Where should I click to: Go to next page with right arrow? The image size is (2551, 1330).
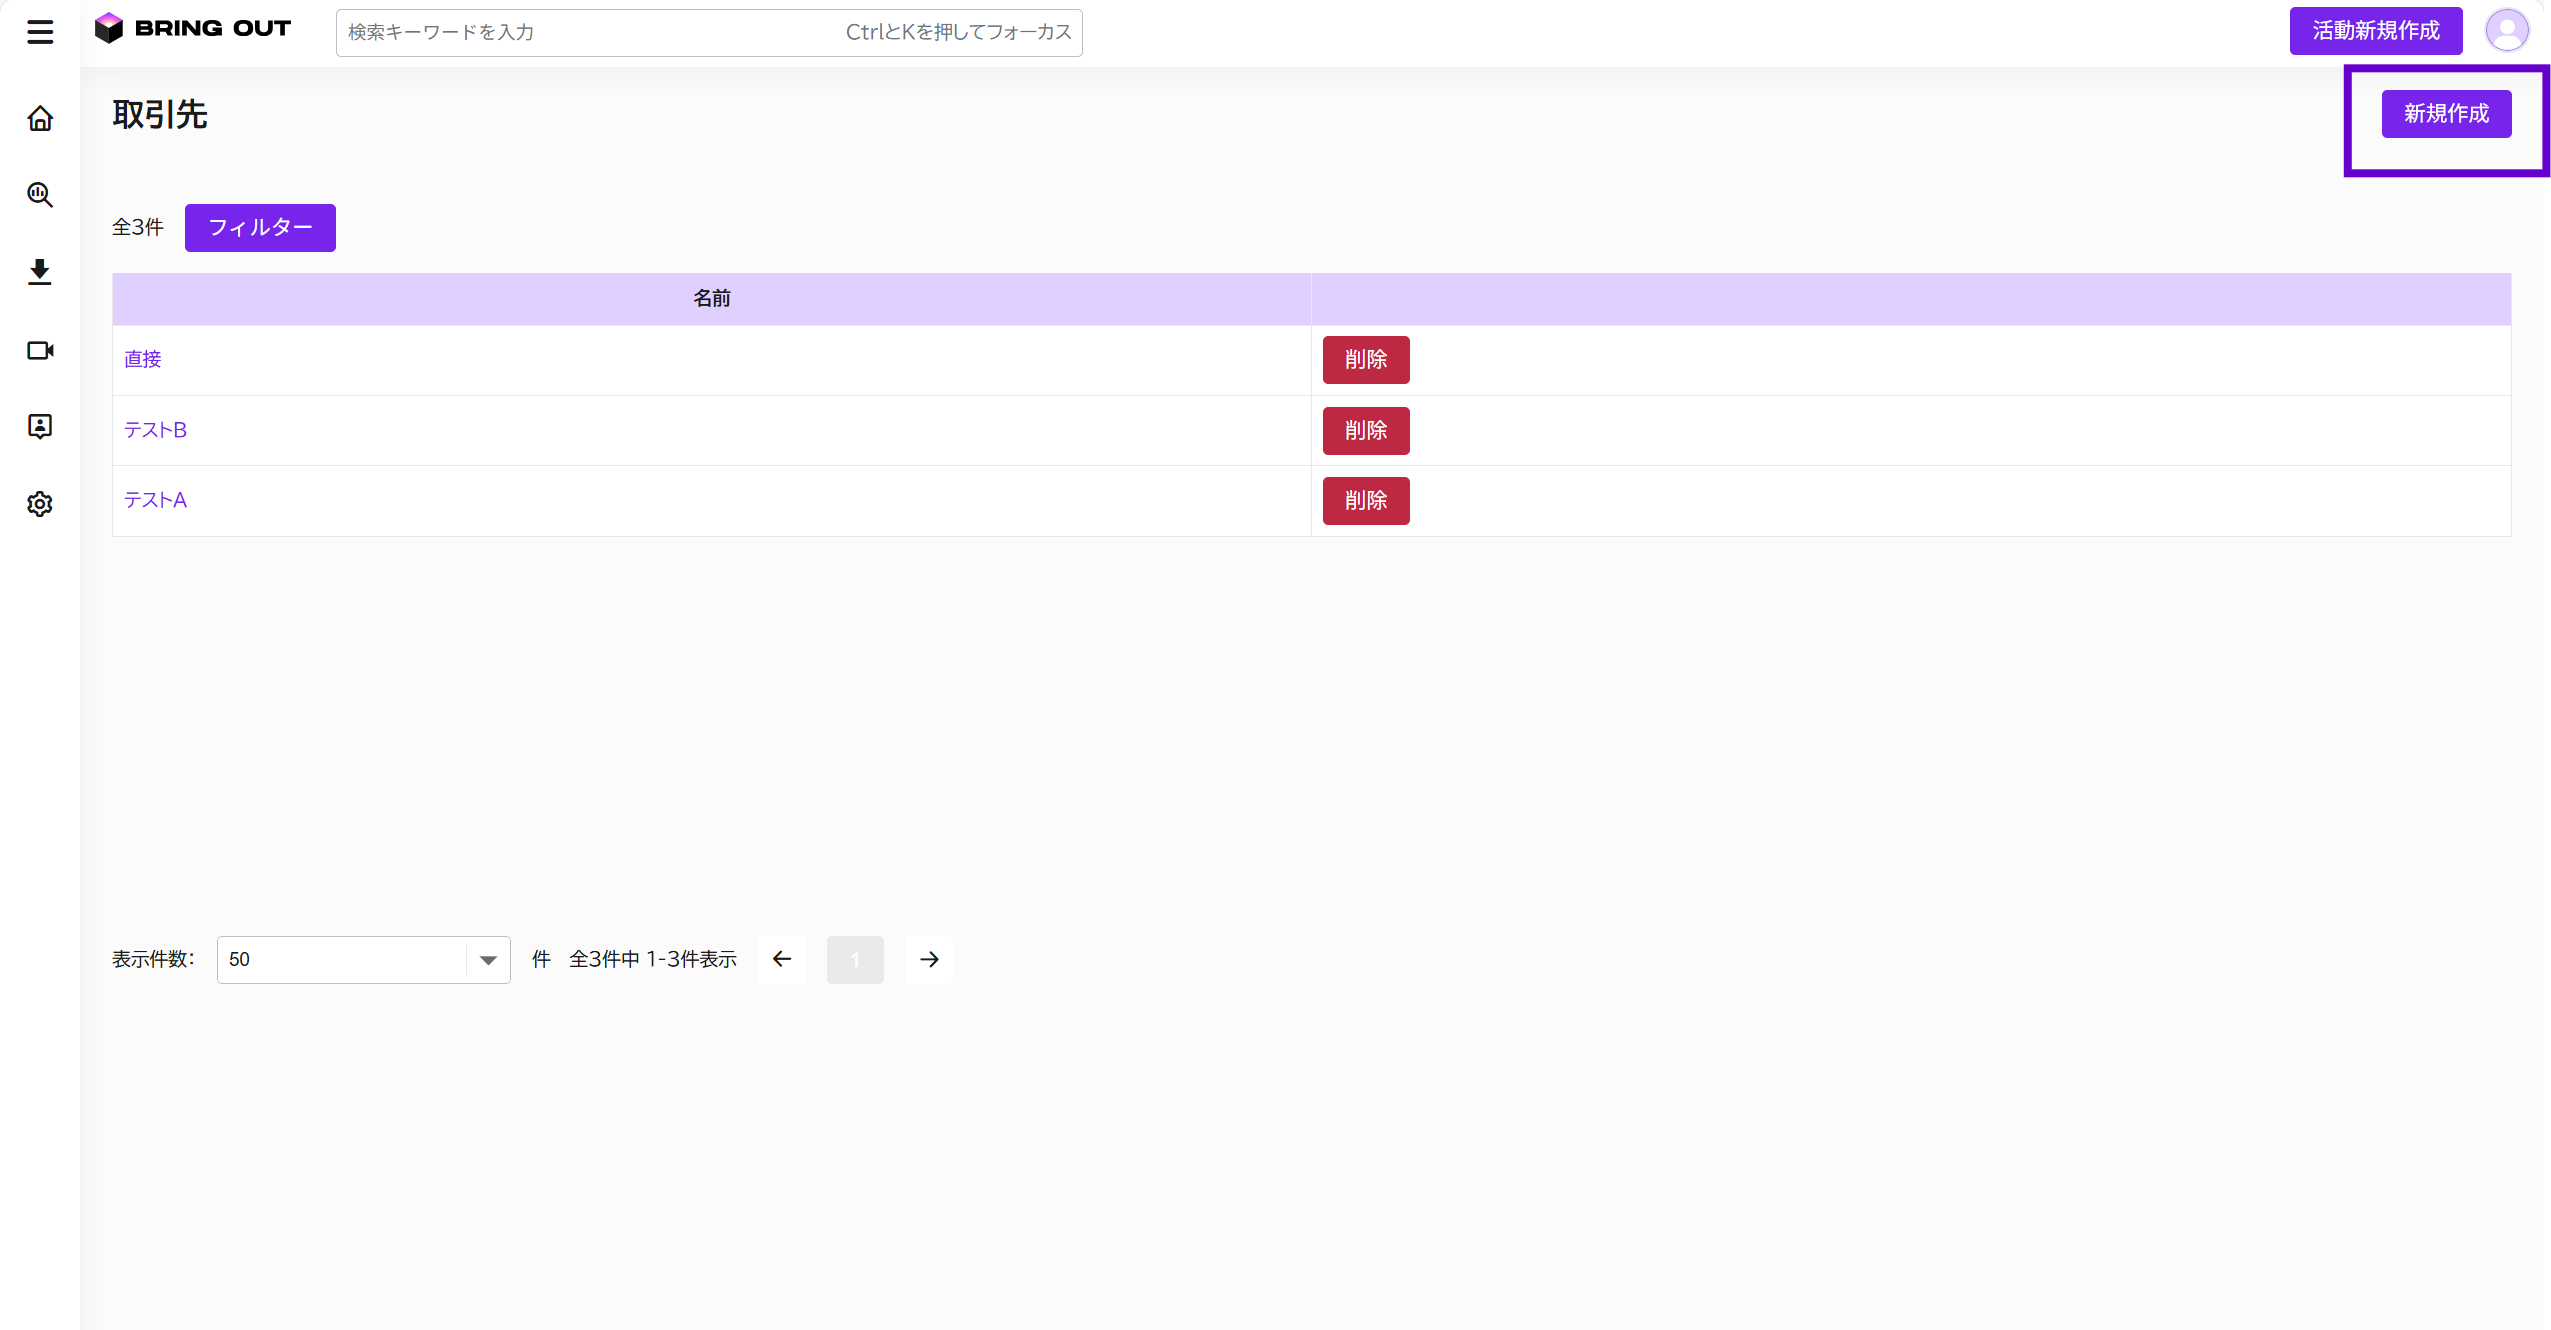click(x=929, y=960)
